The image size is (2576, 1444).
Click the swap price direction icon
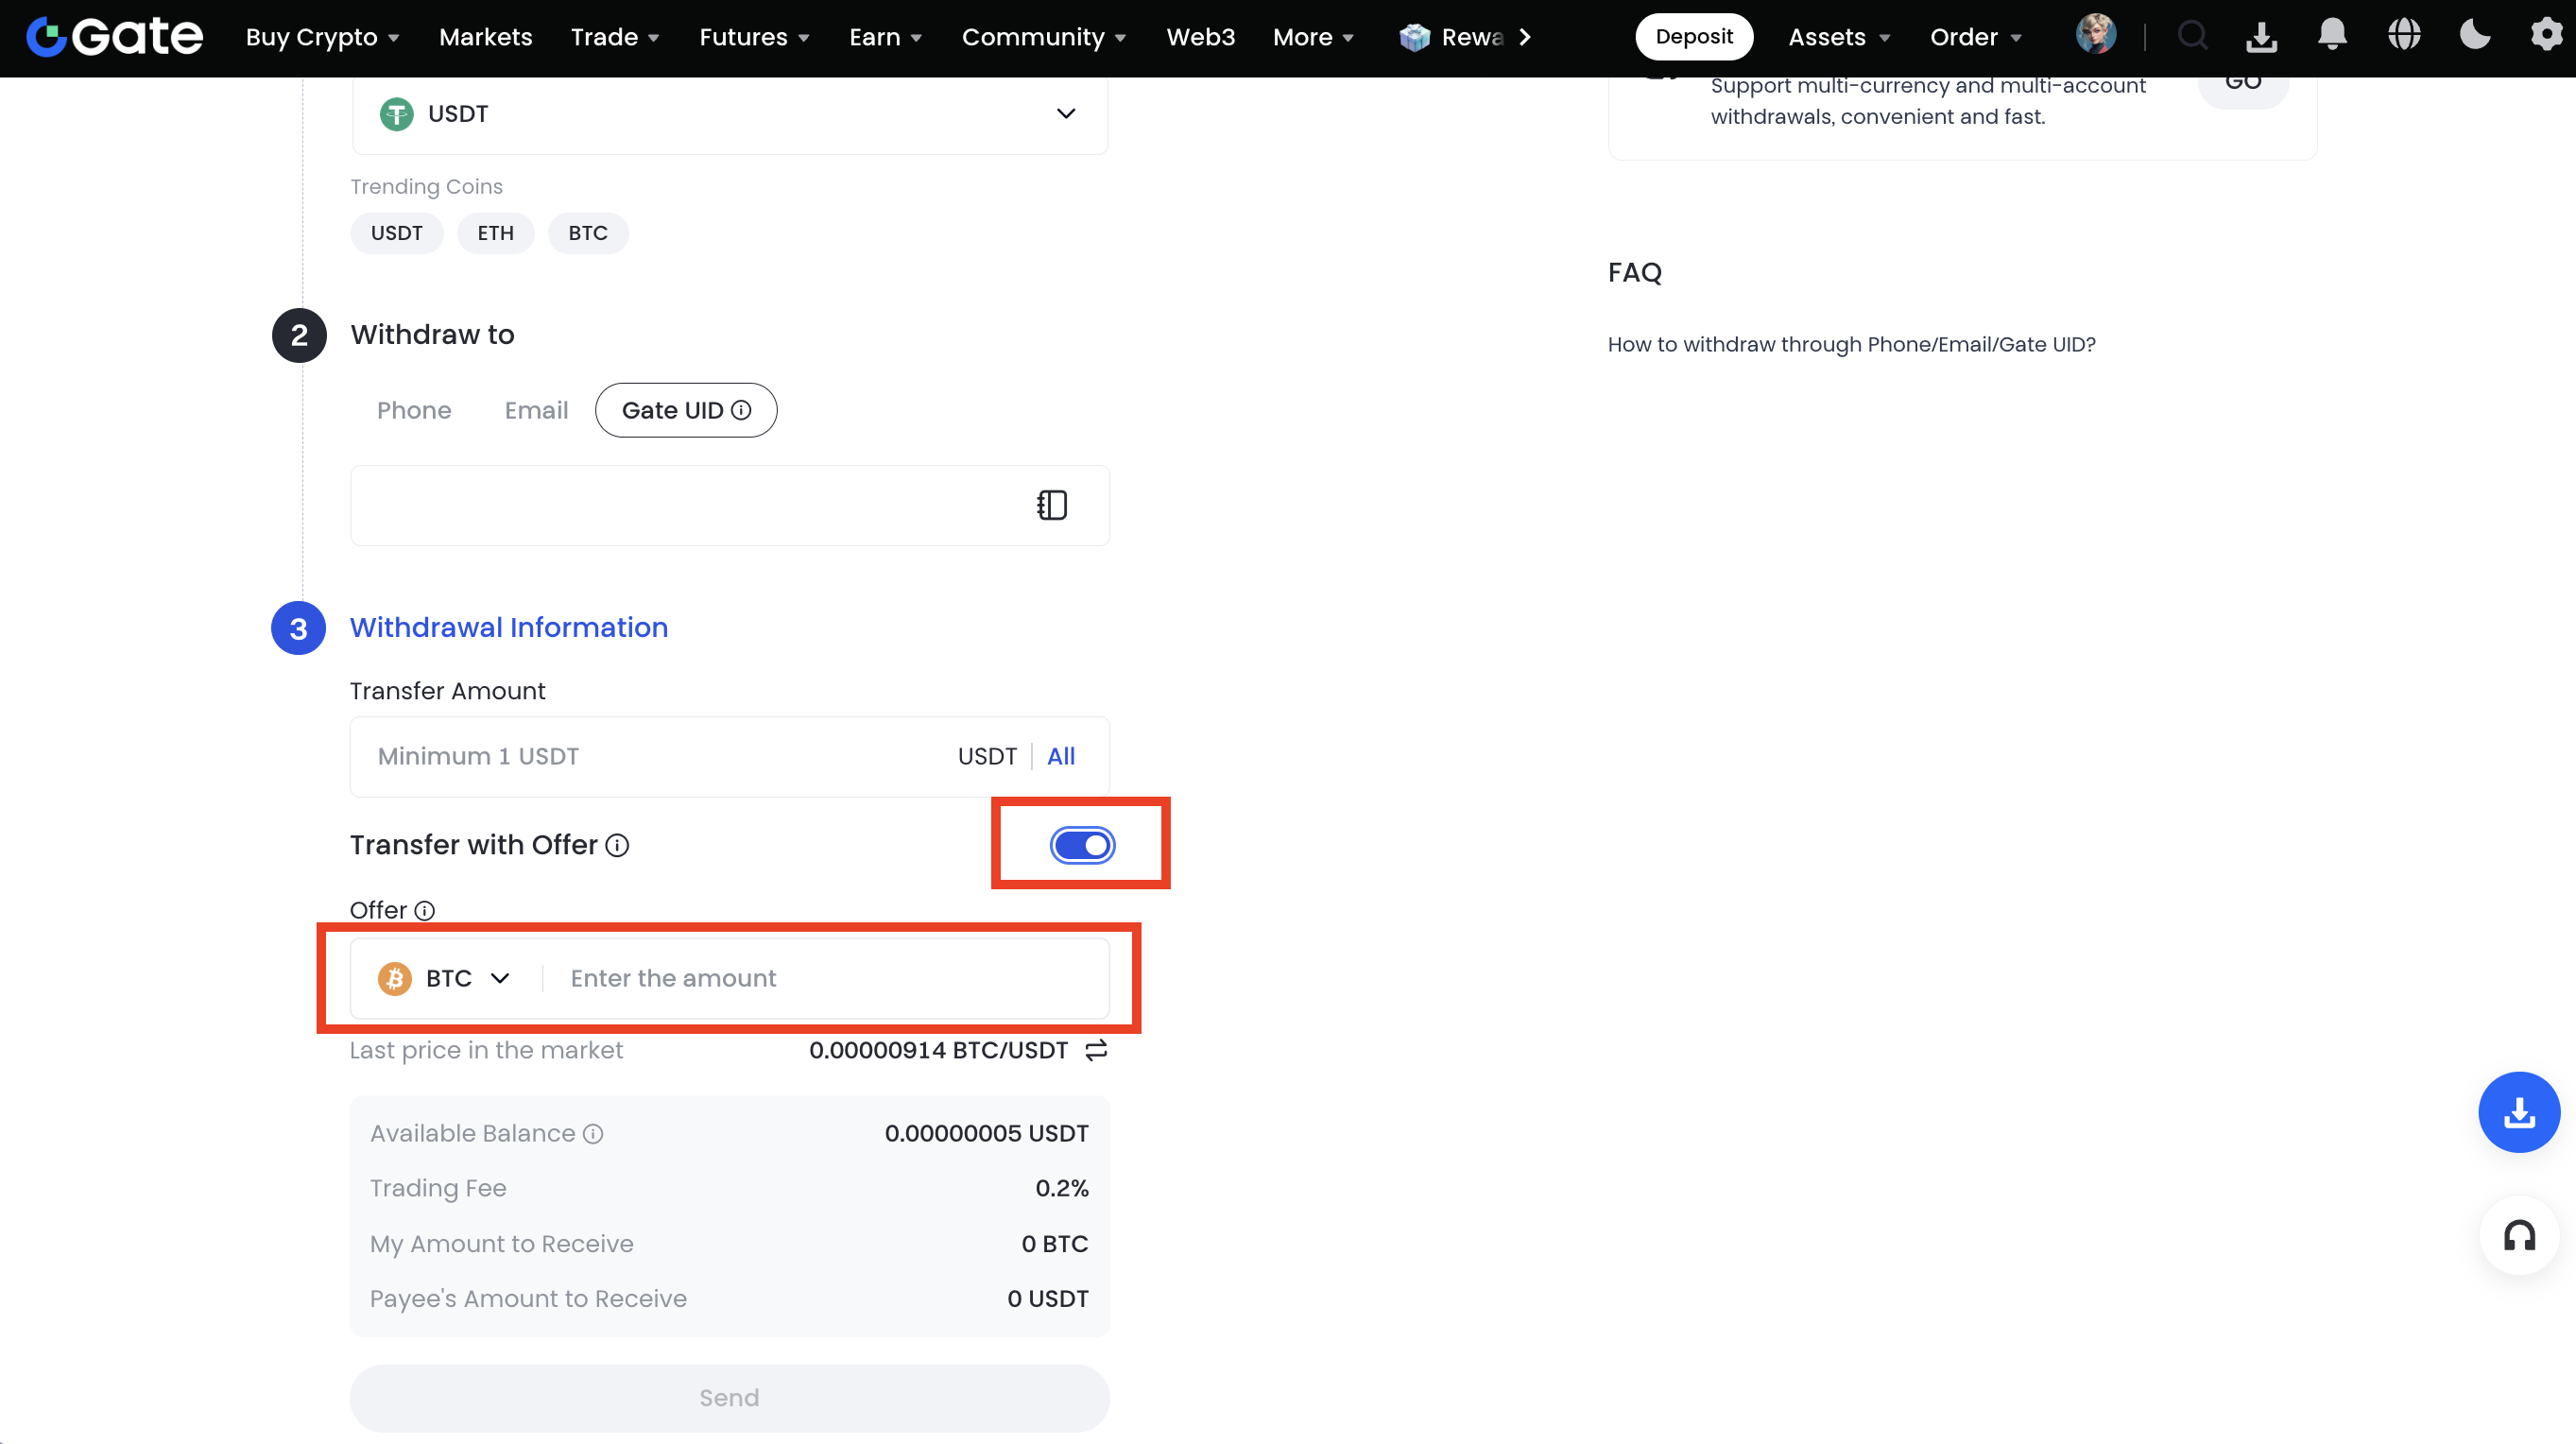(x=1096, y=1050)
